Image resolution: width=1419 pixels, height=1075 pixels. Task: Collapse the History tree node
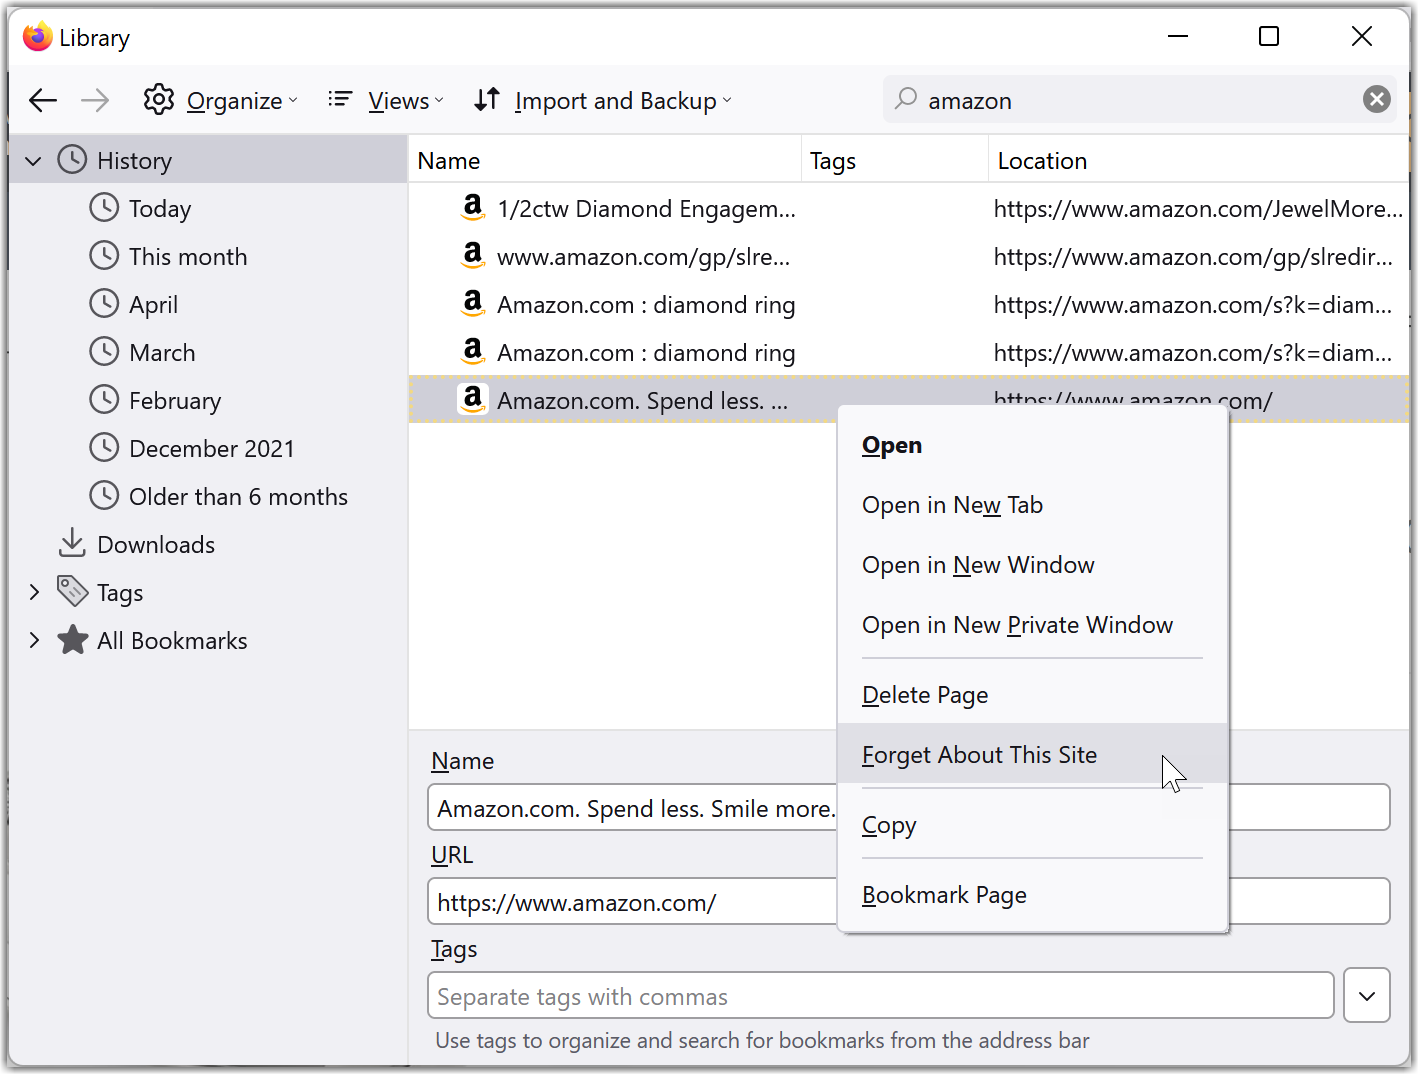[x=33, y=161]
